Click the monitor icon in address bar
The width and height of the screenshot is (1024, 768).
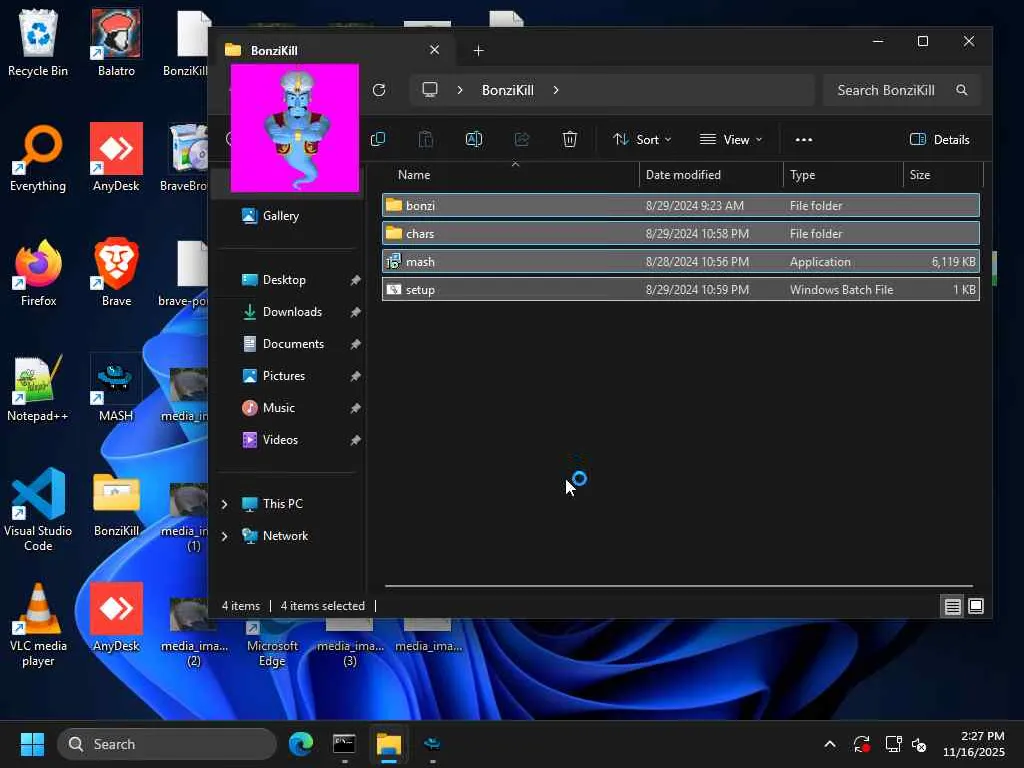tap(430, 90)
